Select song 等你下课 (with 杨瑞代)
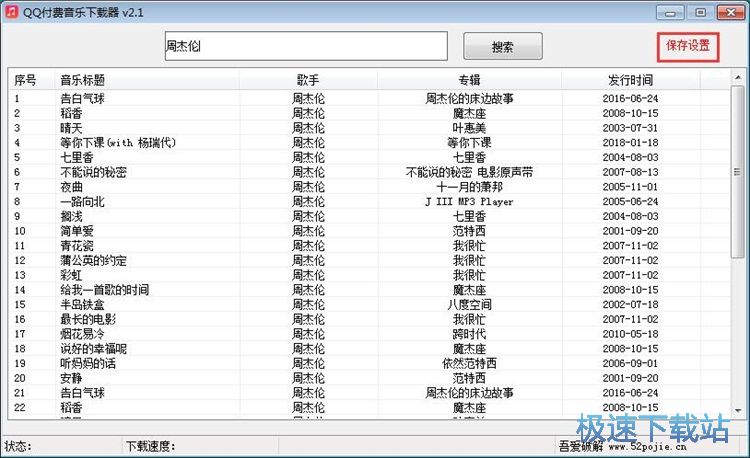Image resolution: width=750 pixels, height=458 pixels. tap(118, 142)
